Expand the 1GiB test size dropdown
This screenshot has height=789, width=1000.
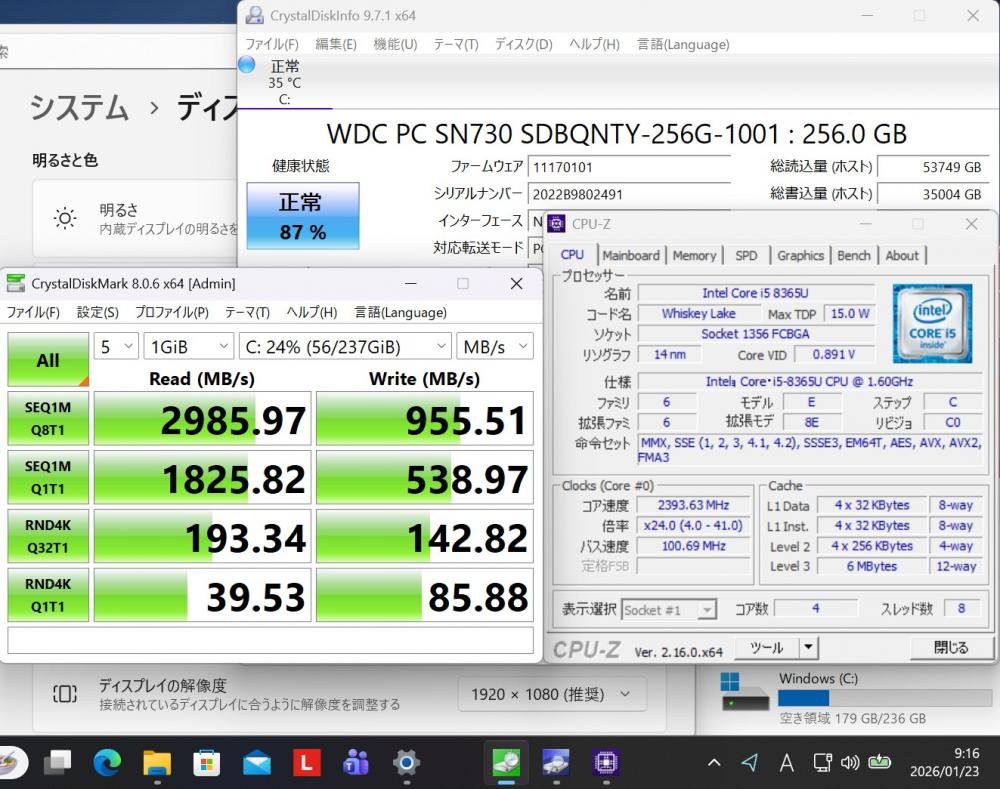coord(189,347)
